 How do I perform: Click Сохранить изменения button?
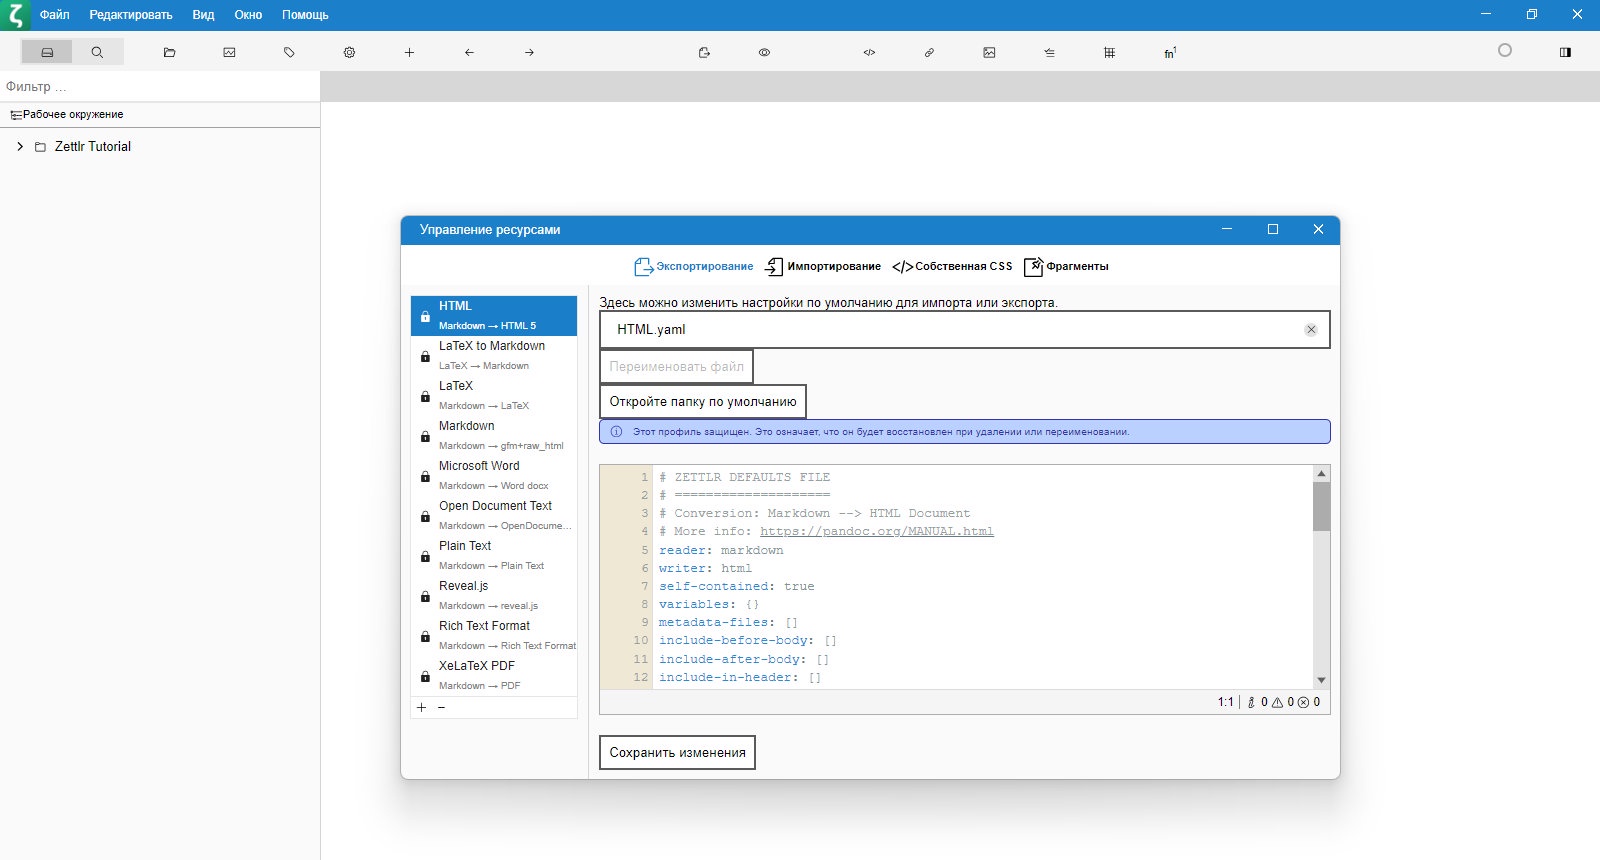click(677, 752)
